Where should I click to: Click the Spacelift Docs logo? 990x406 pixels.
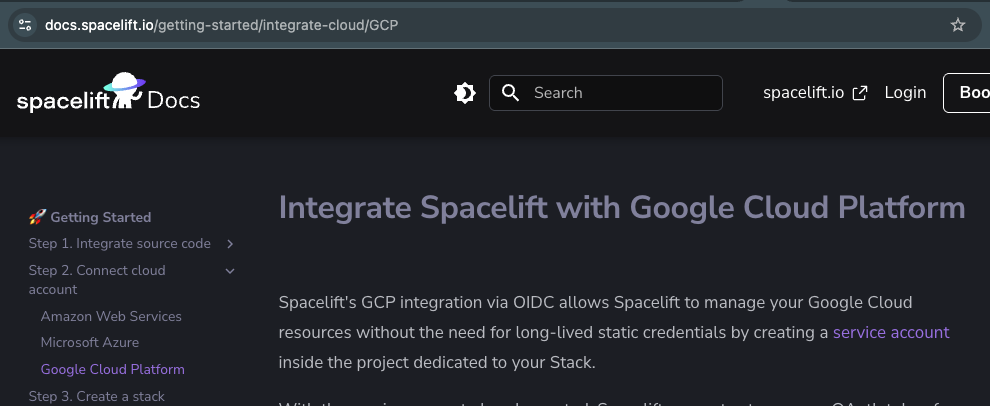point(109,93)
